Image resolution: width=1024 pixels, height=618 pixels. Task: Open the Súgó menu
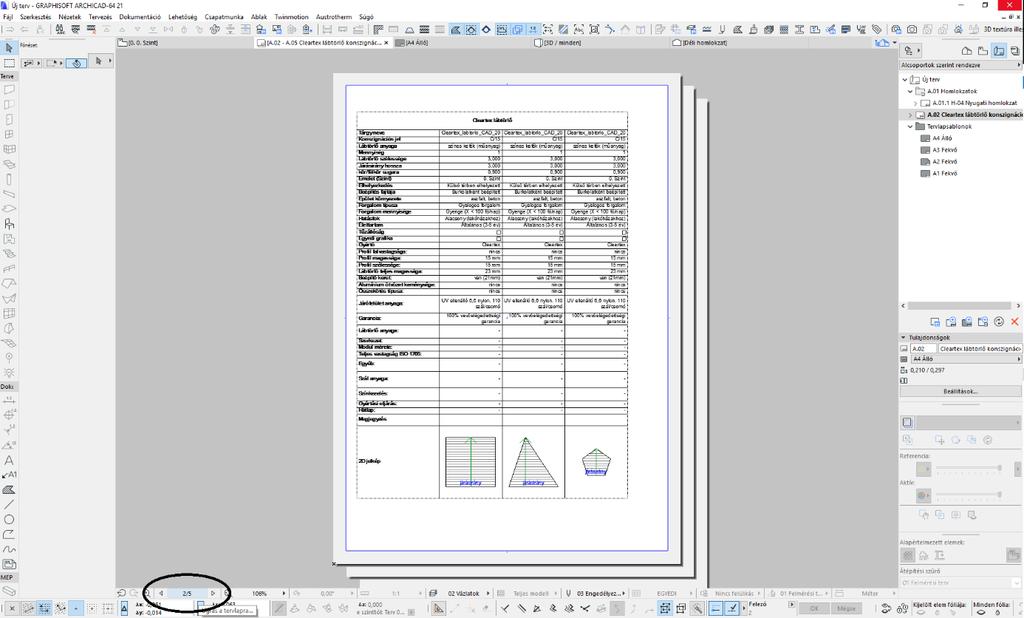pos(366,17)
